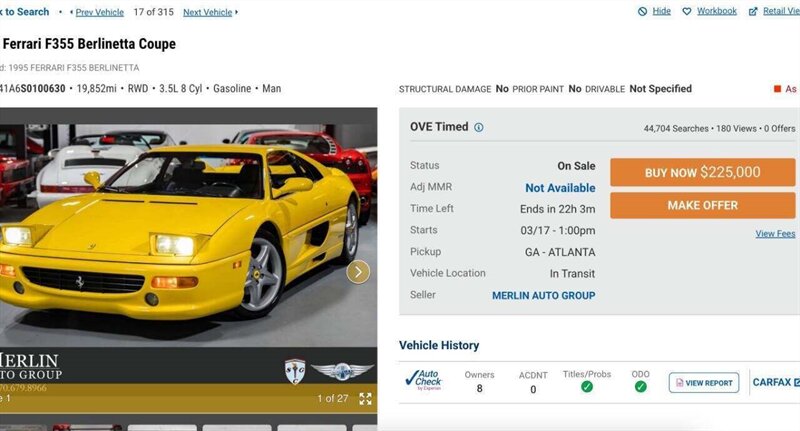Screen dimensions: 800x431
Task: Click the Hide circle-slash icon
Action: [x=642, y=11]
